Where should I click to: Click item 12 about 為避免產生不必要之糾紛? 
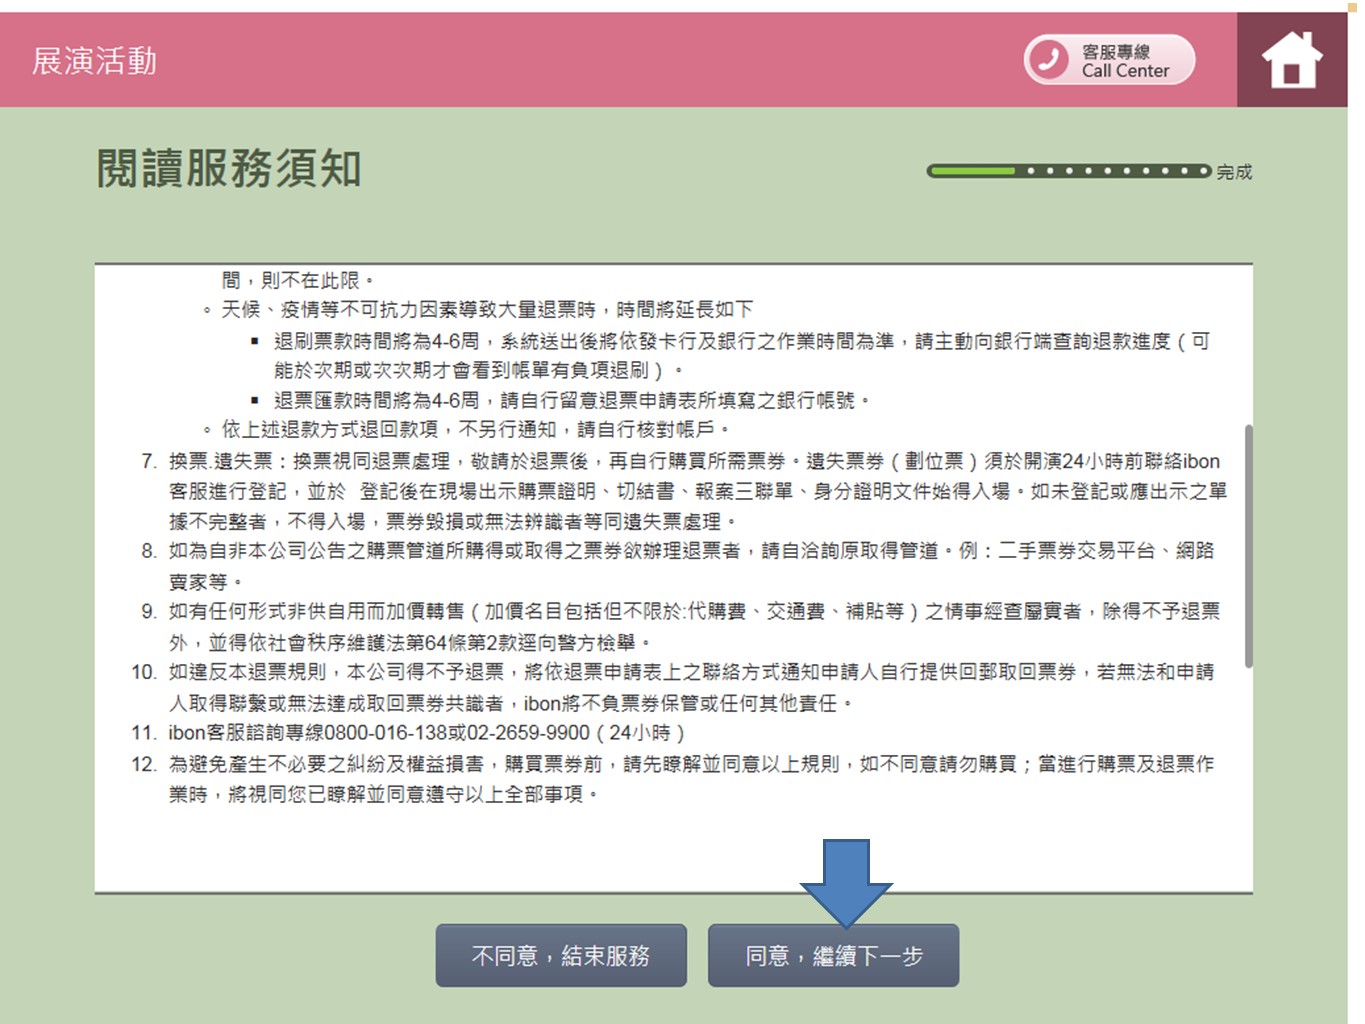691,778
